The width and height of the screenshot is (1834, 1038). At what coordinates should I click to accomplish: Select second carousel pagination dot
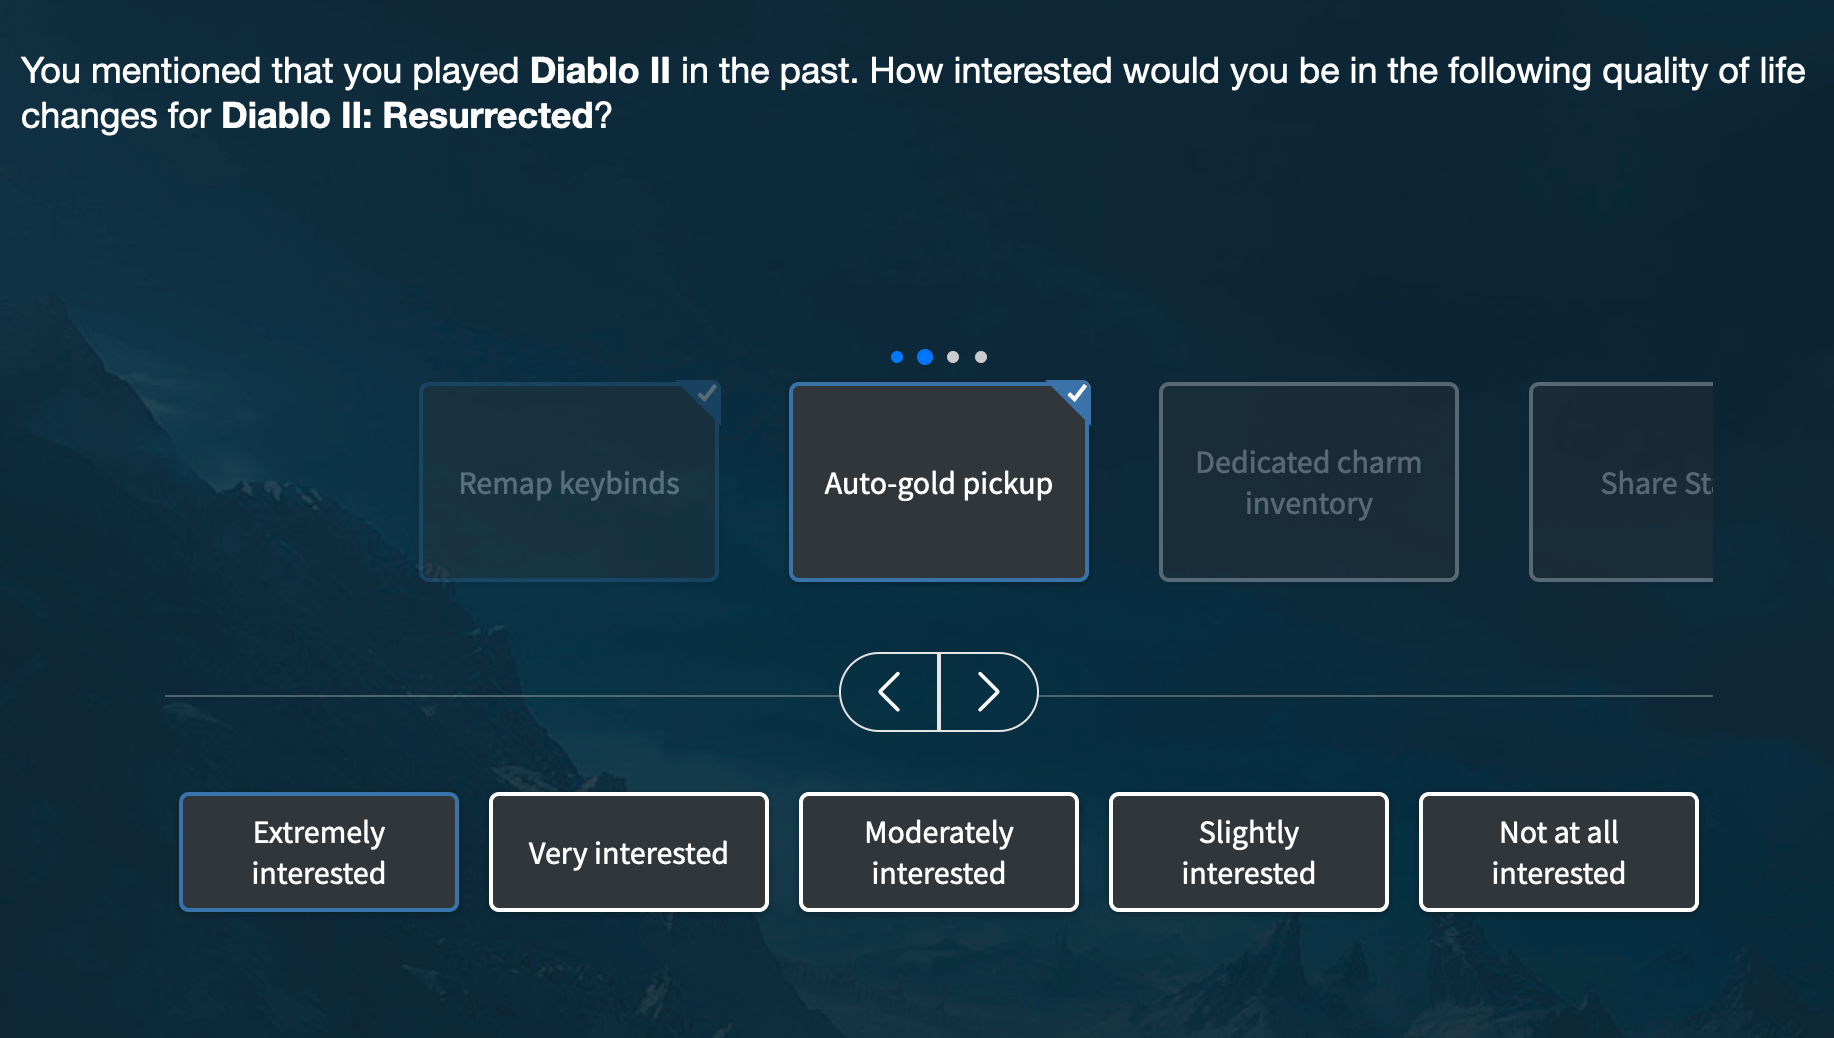(x=925, y=357)
